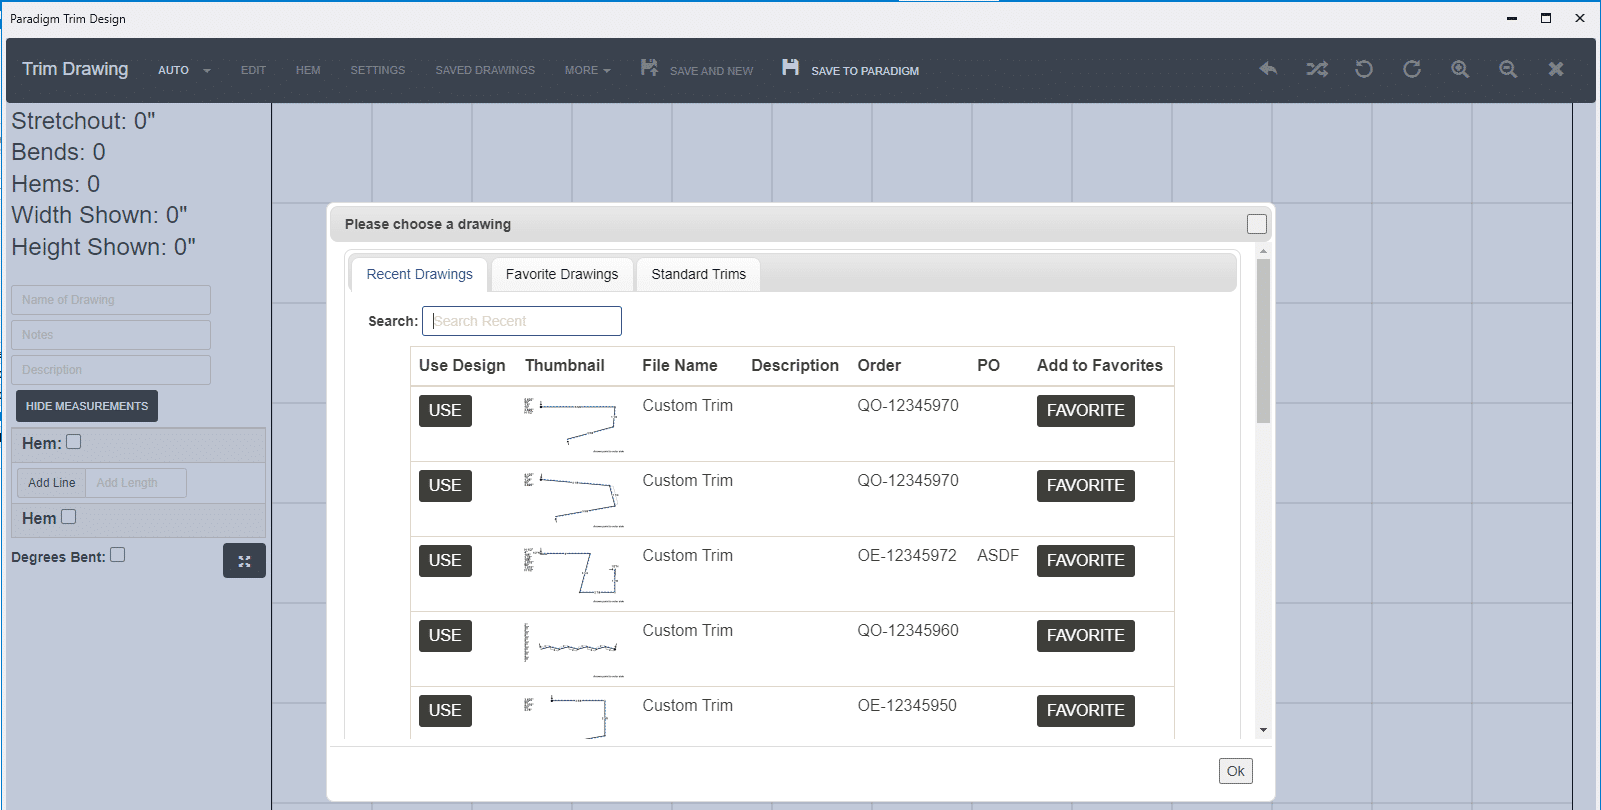Expand the MORE dropdown menu
Screen dimensions: 1601x810
(x=587, y=70)
